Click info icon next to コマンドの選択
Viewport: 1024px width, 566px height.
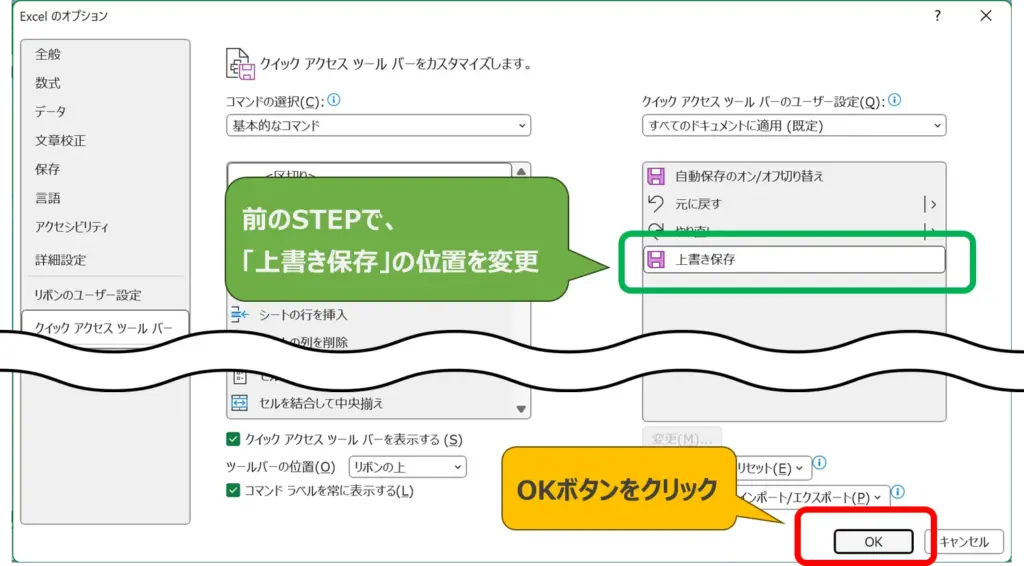(x=334, y=100)
